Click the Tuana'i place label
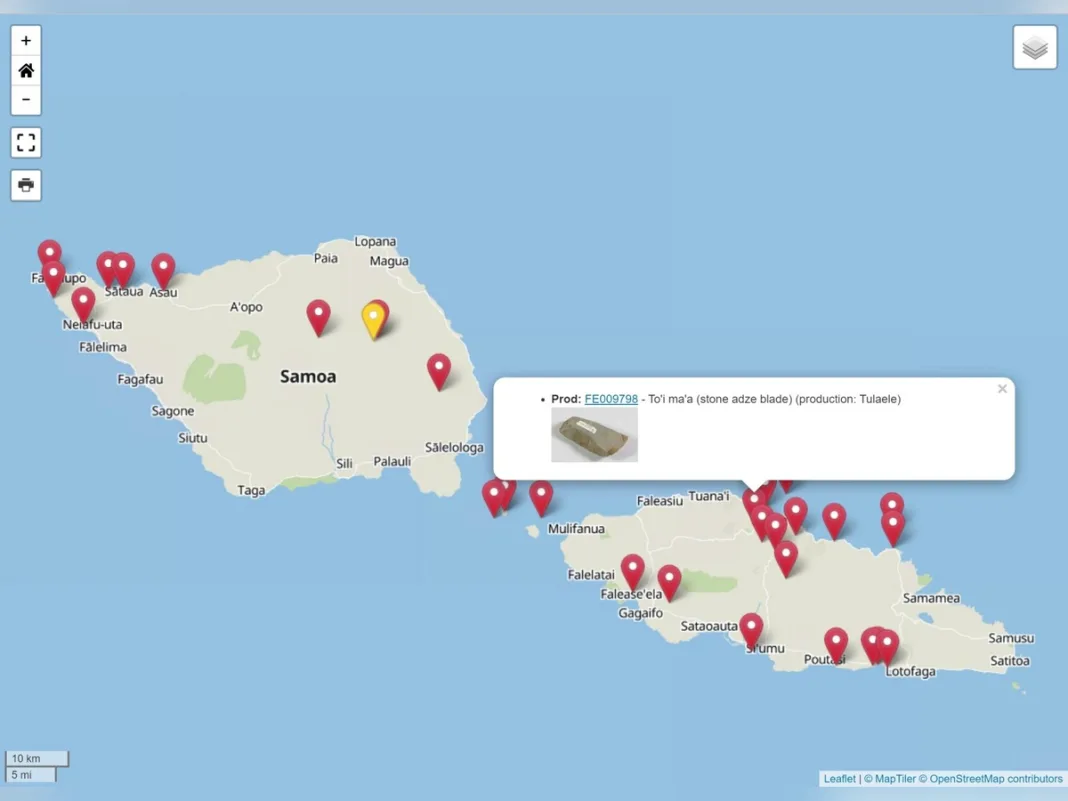Screen dimensions: 1068x801 [x=708, y=496]
